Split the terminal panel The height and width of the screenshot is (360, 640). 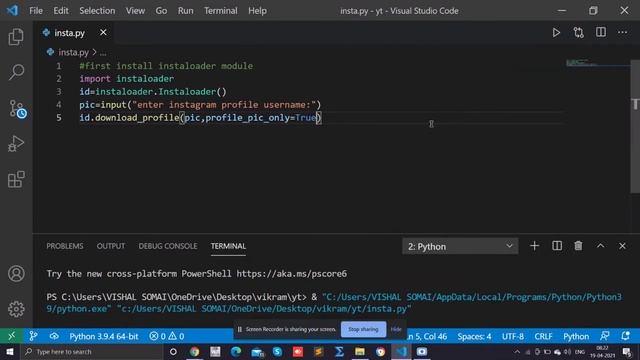pyautogui.click(x=557, y=246)
